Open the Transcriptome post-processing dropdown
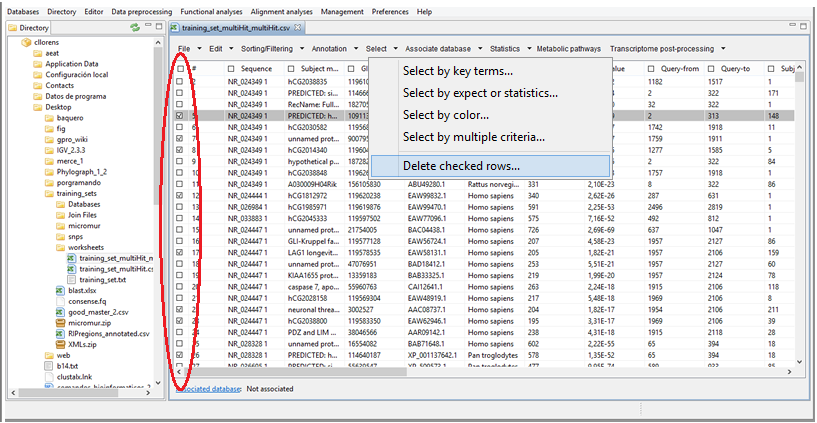817x423 pixels. coord(723,48)
